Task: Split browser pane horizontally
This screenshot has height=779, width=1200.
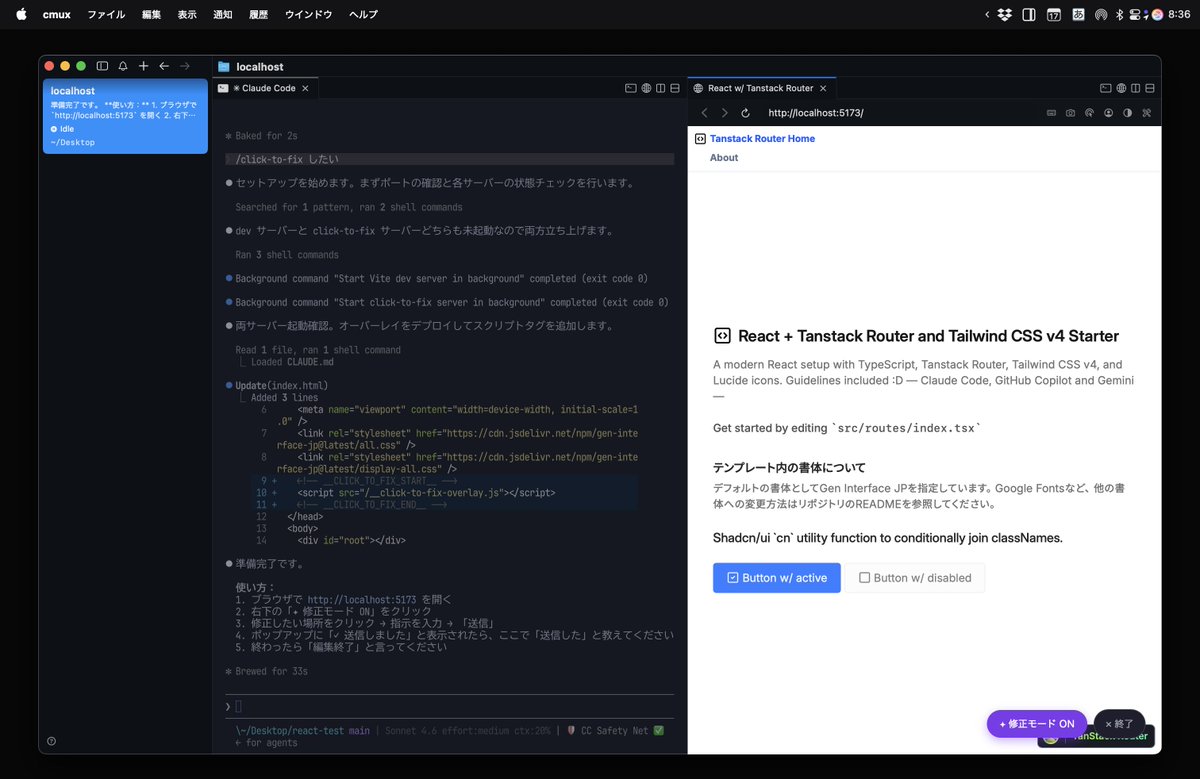Action: click(x=1151, y=88)
